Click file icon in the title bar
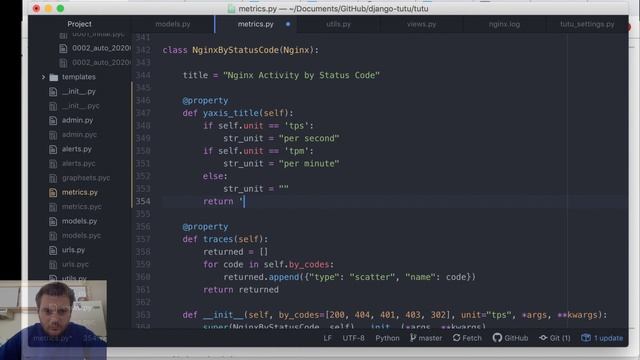 click(231, 9)
